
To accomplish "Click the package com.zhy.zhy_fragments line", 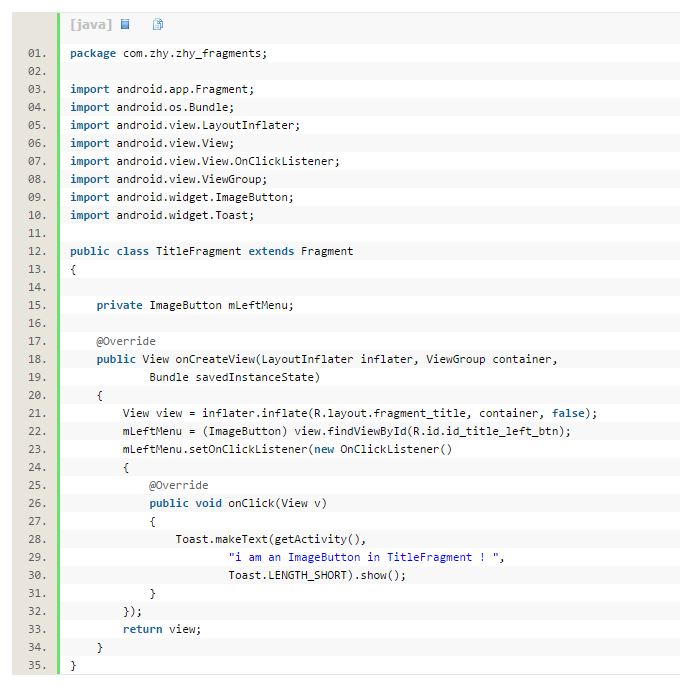I will 168,53.
